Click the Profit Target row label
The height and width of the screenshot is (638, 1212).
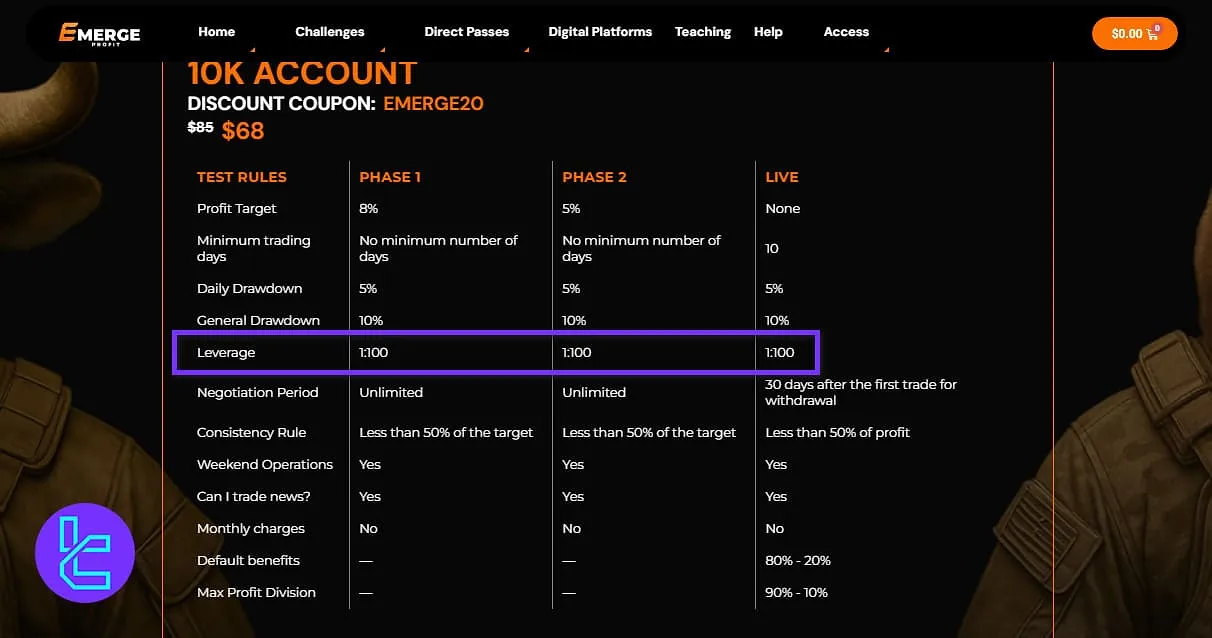236,208
